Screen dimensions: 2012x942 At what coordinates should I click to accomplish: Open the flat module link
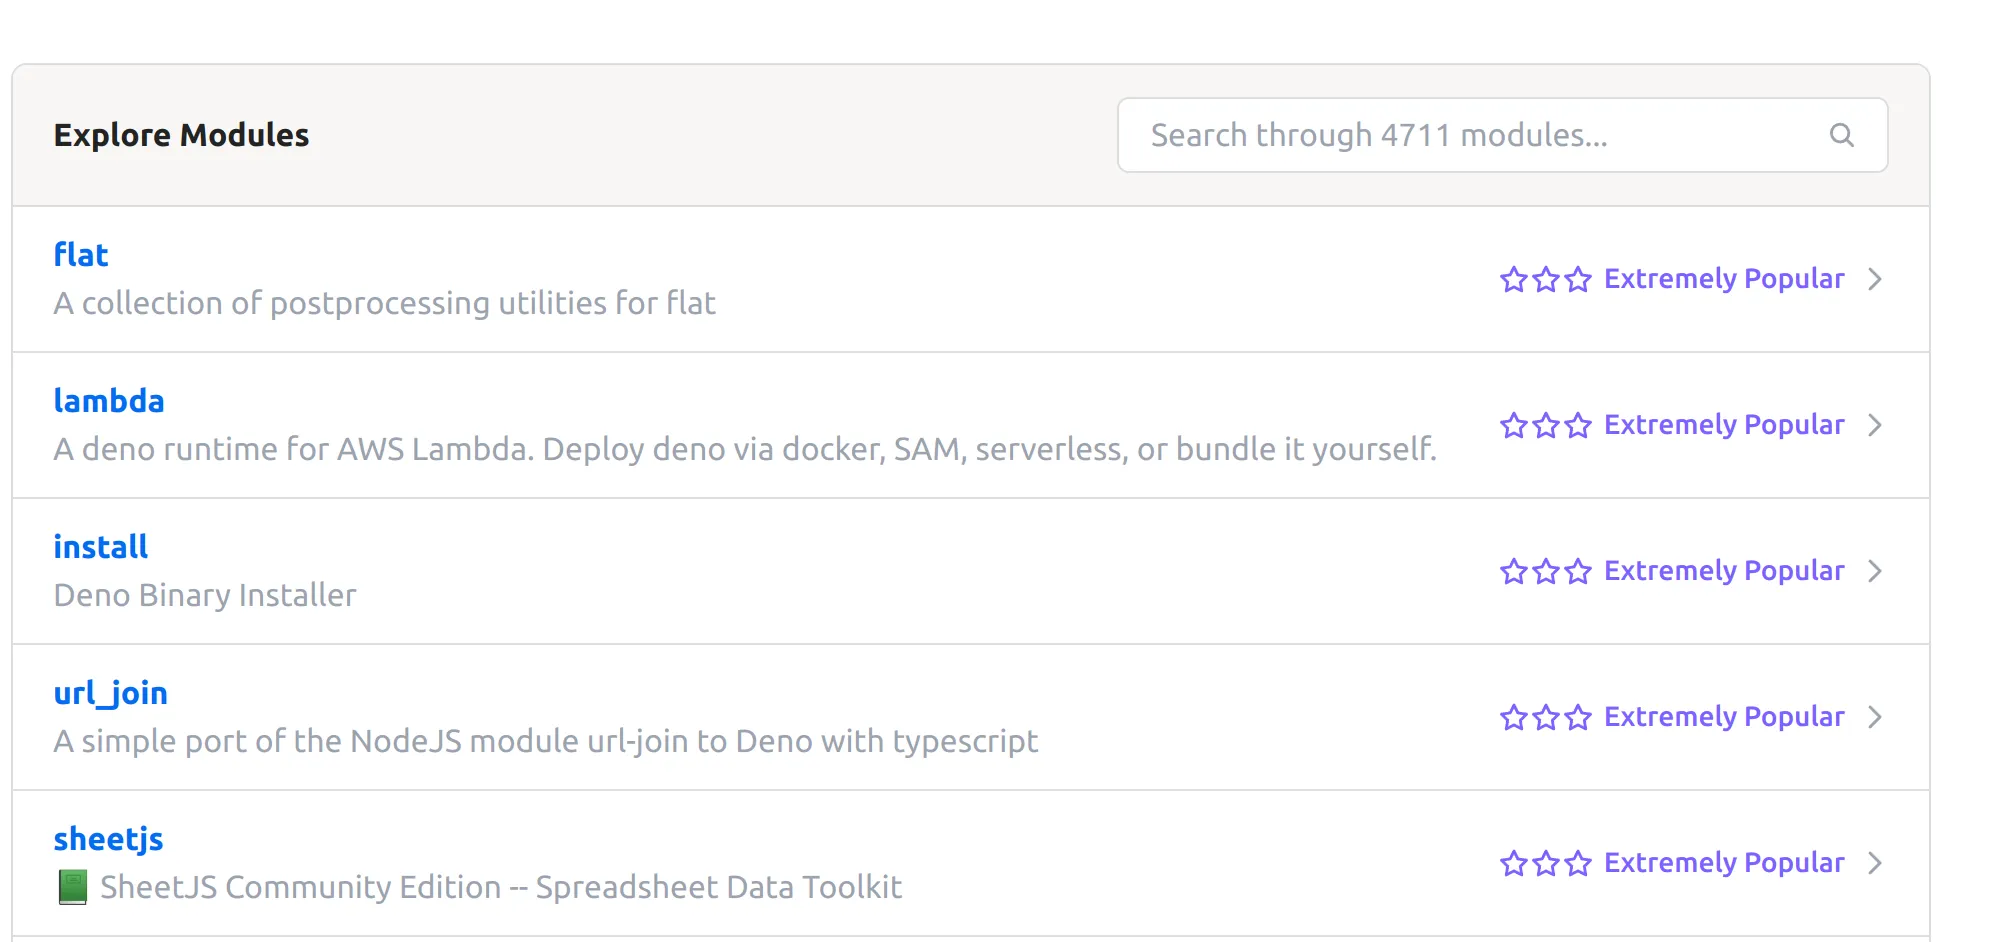(81, 255)
